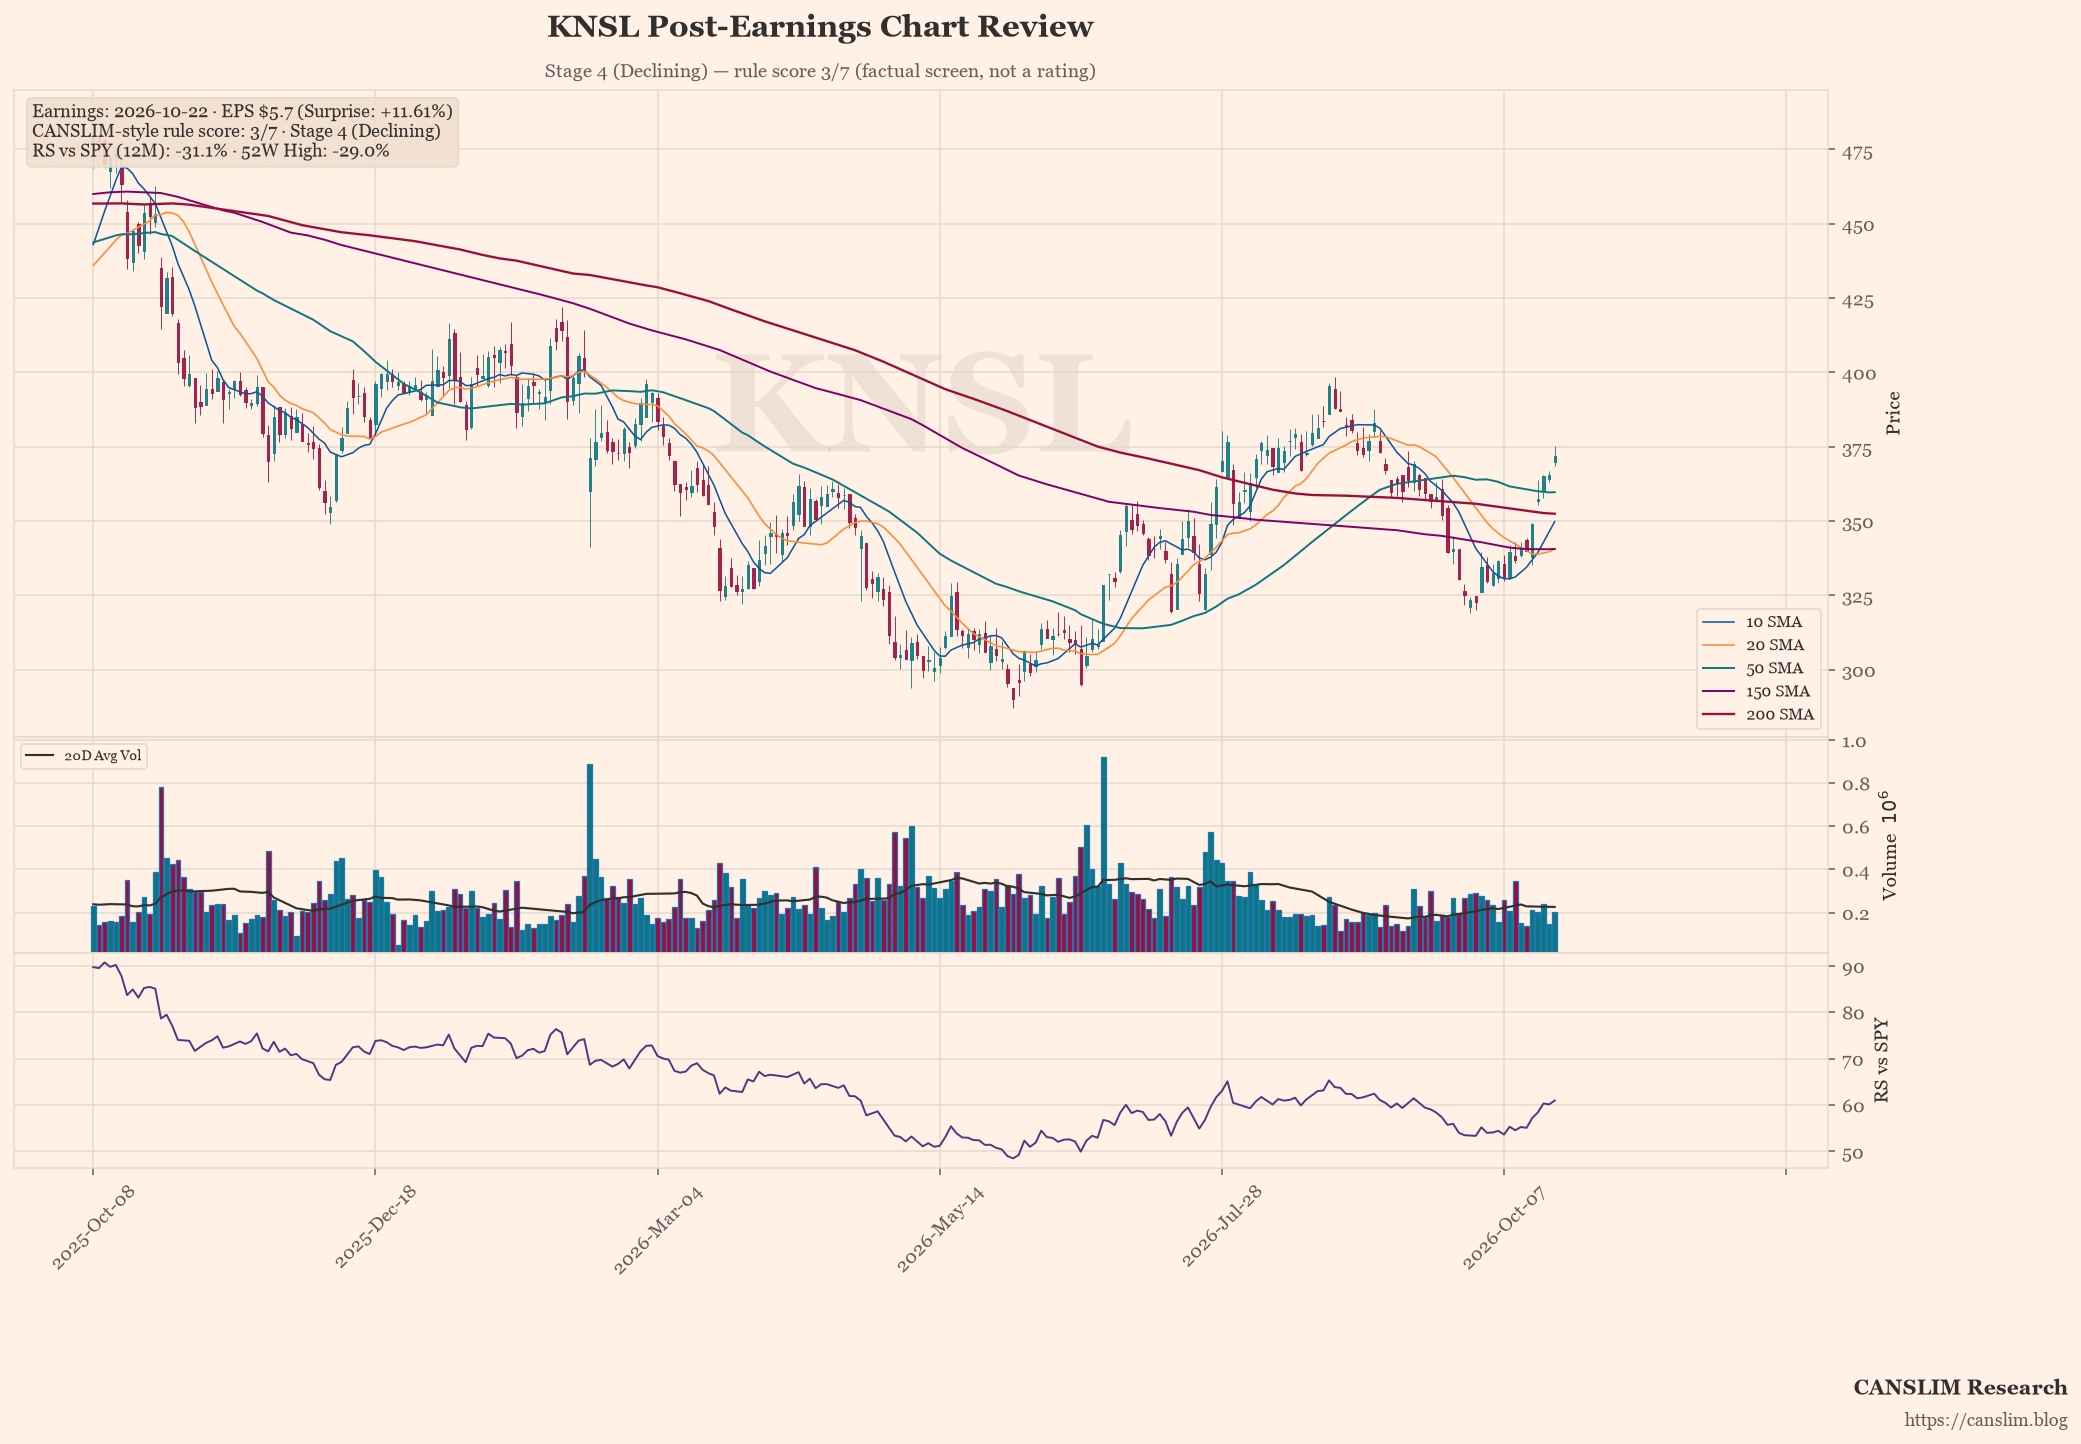Screen dimensions: 2081x1444
Task: Open the https://canslim.blog link
Action: pos(1986,1420)
